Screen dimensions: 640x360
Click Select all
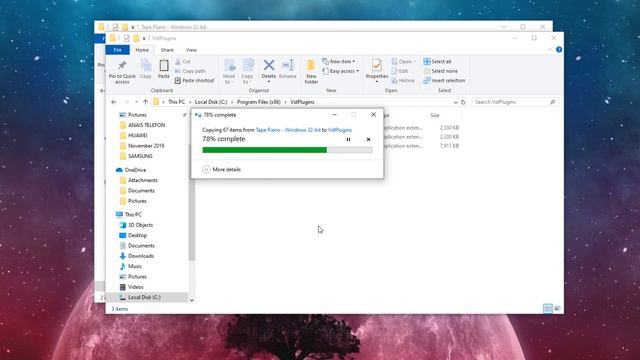coord(437,61)
